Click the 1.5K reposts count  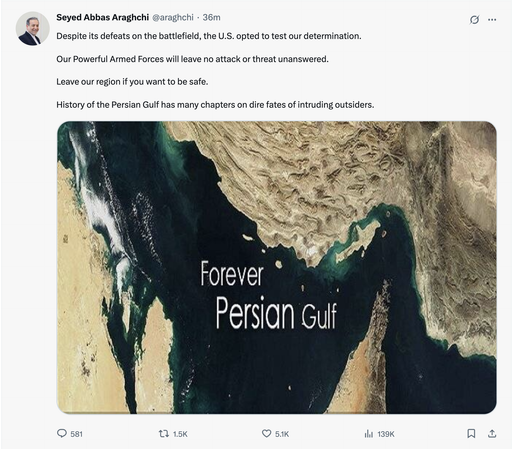[x=180, y=434]
